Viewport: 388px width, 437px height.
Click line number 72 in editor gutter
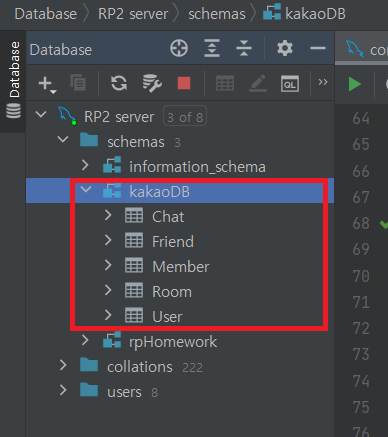click(x=361, y=328)
